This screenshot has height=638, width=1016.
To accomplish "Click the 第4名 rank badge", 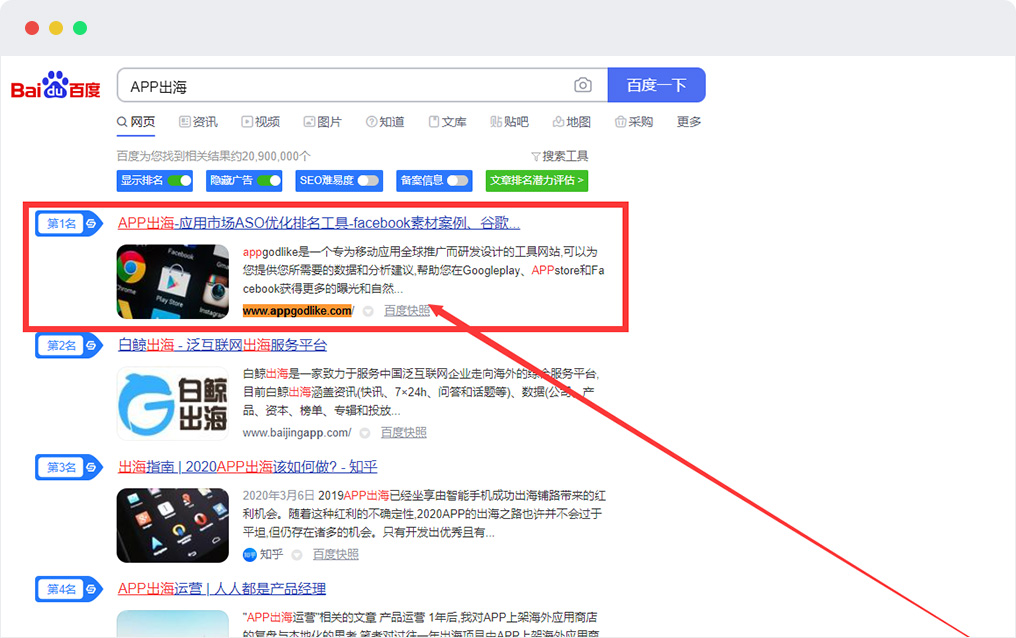I will (x=69, y=589).
